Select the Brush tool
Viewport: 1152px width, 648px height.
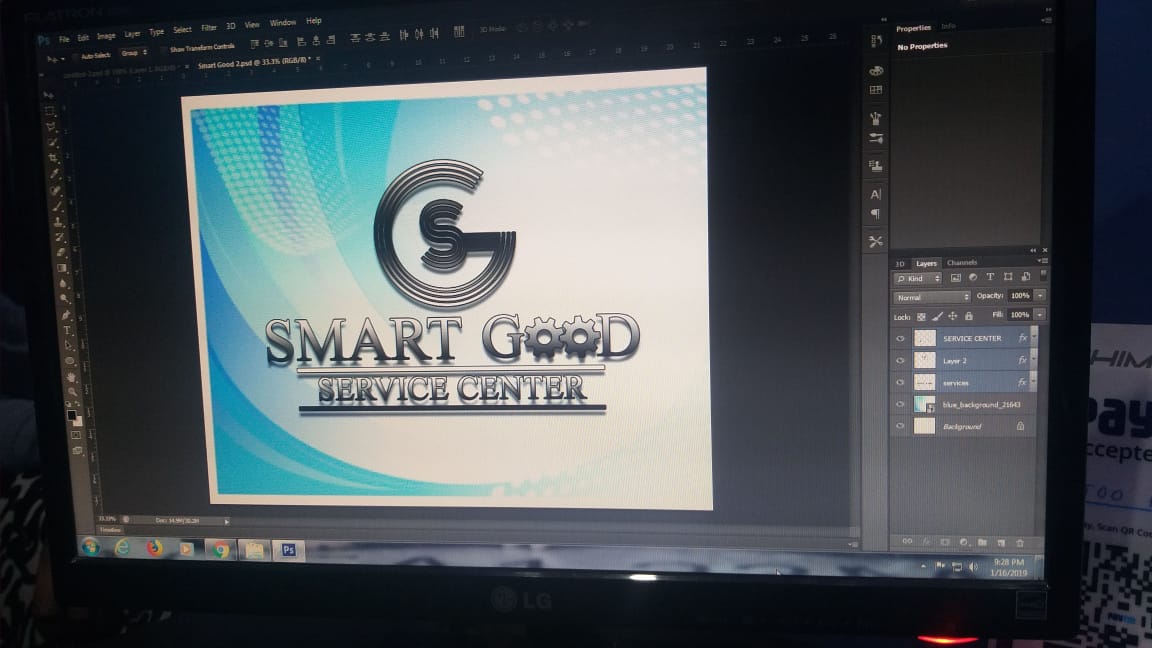click(57, 205)
